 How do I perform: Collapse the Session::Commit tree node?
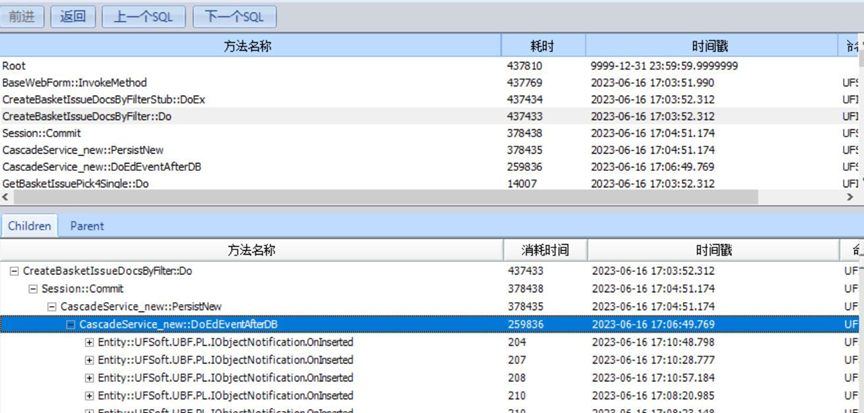pyautogui.click(x=33, y=289)
